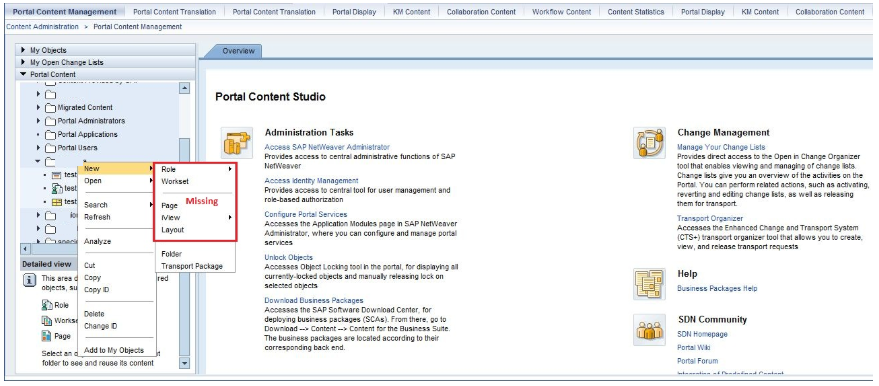Click the tree scrollbar up arrow
Image resolution: width=879 pixels, height=386 pixels.
click(x=184, y=89)
